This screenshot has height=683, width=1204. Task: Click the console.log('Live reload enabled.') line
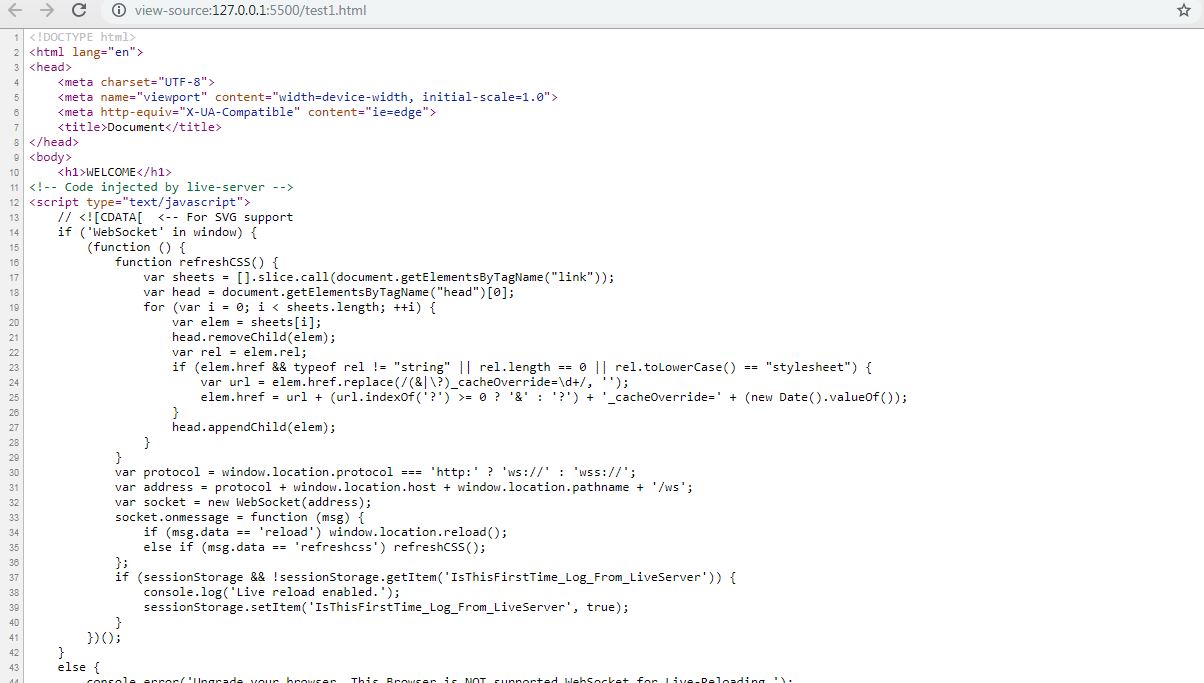click(x=271, y=592)
